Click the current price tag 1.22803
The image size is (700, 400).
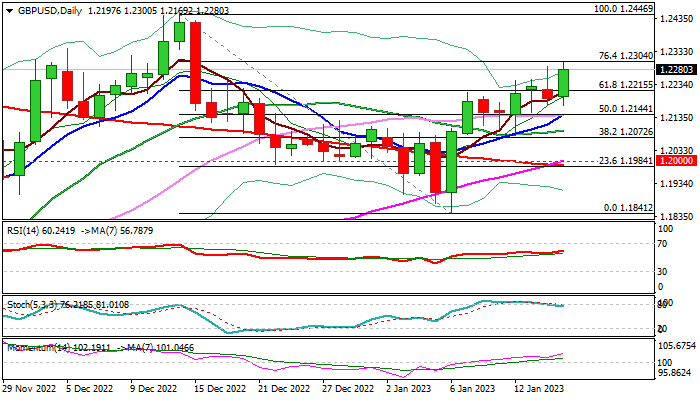click(676, 70)
